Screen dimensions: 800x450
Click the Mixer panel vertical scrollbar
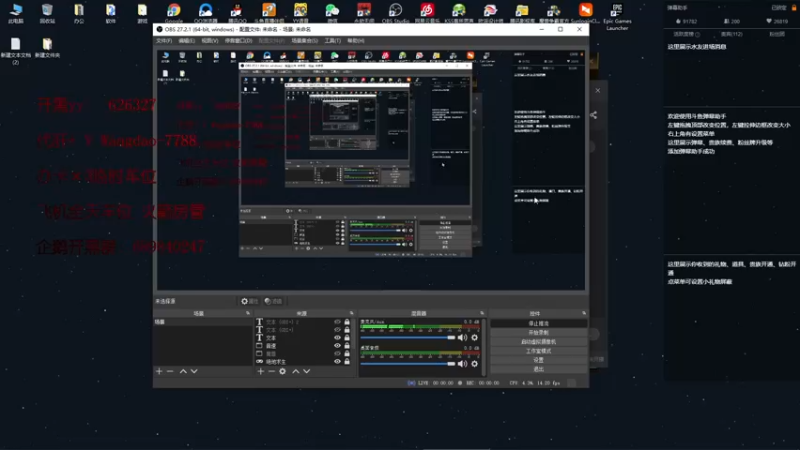click(484, 347)
